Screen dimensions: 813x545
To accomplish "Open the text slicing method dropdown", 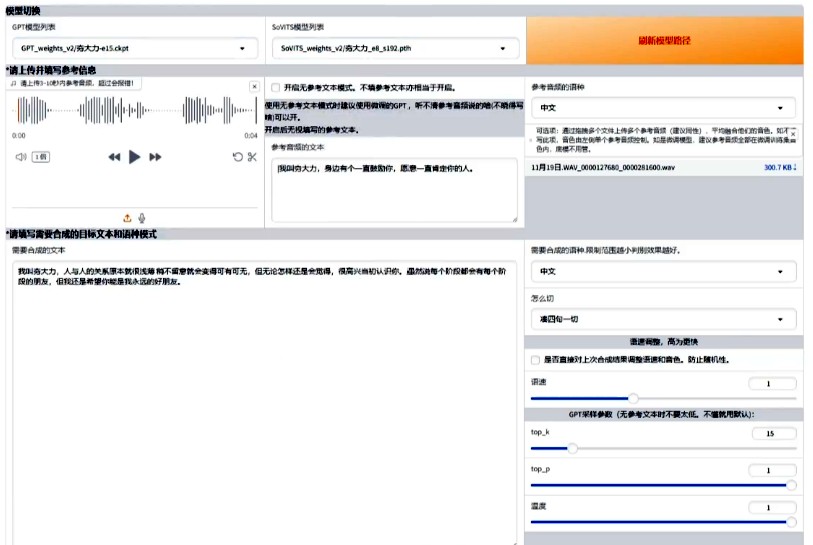I will click(x=662, y=320).
